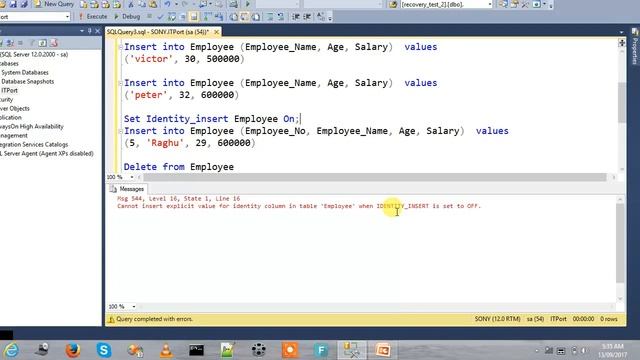Click the 'Delete from Employee' line
The height and width of the screenshot is (360, 640).
click(x=179, y=167)
